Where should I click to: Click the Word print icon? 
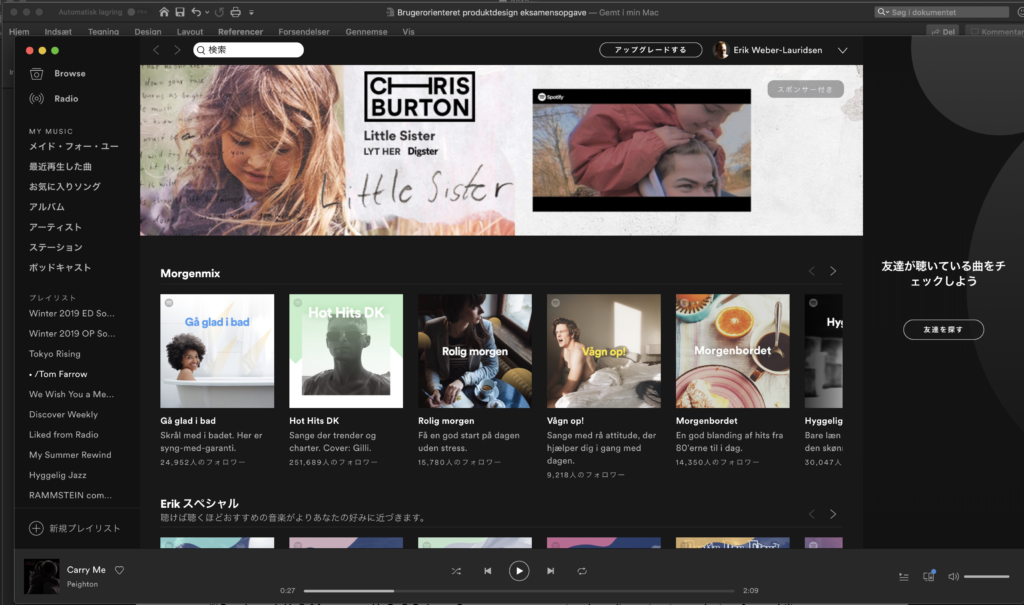click(x=236, y=12)
